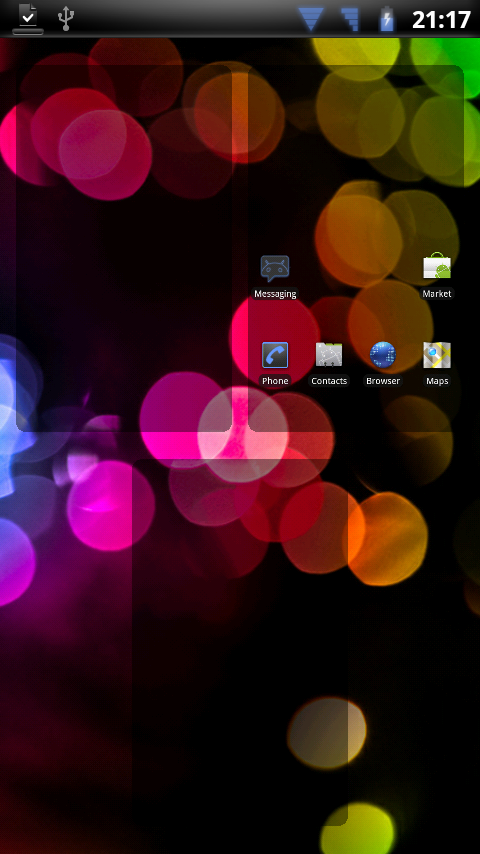Launch the Market shopping bag icon
Viewport: 480px width, 854px height.
point(437,267)
